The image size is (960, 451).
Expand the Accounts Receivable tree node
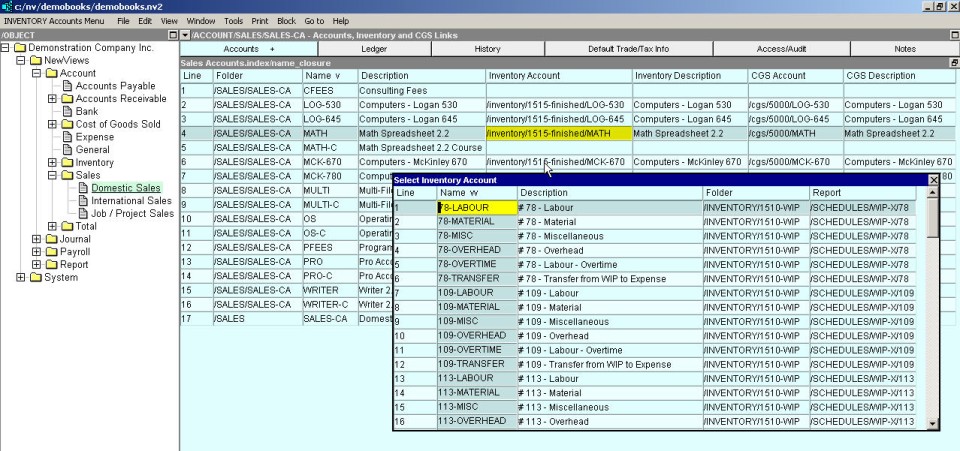[52, 99]
